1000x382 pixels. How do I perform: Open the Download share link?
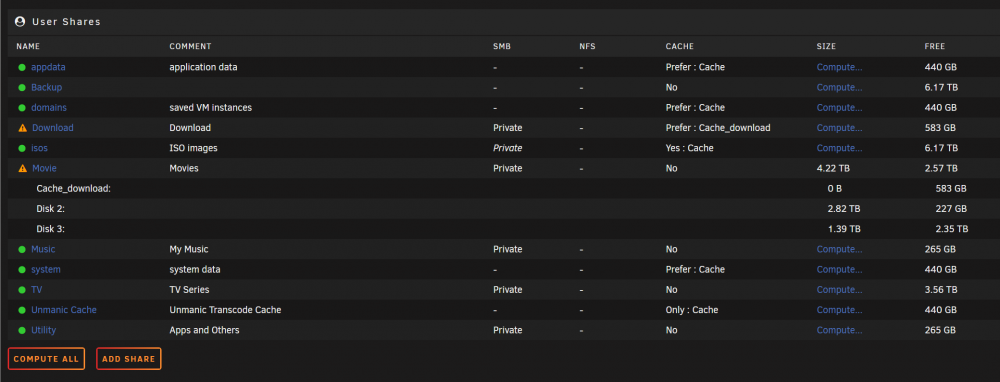(53, 128)
